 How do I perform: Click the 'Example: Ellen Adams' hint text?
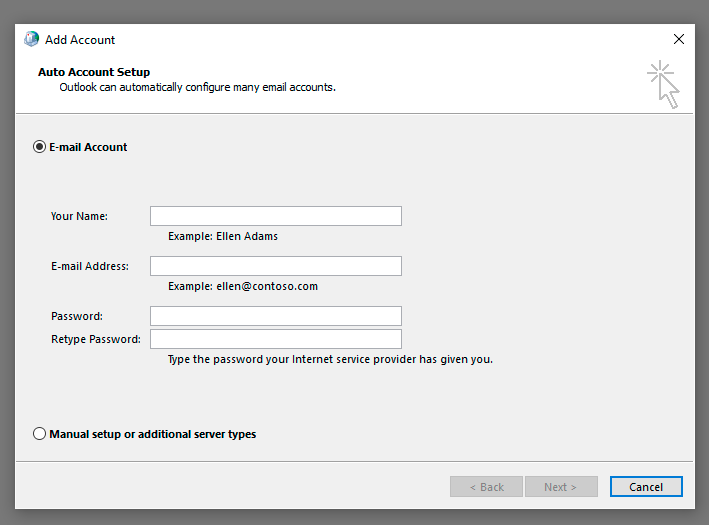pyautogui.click(x=223, y=237)
